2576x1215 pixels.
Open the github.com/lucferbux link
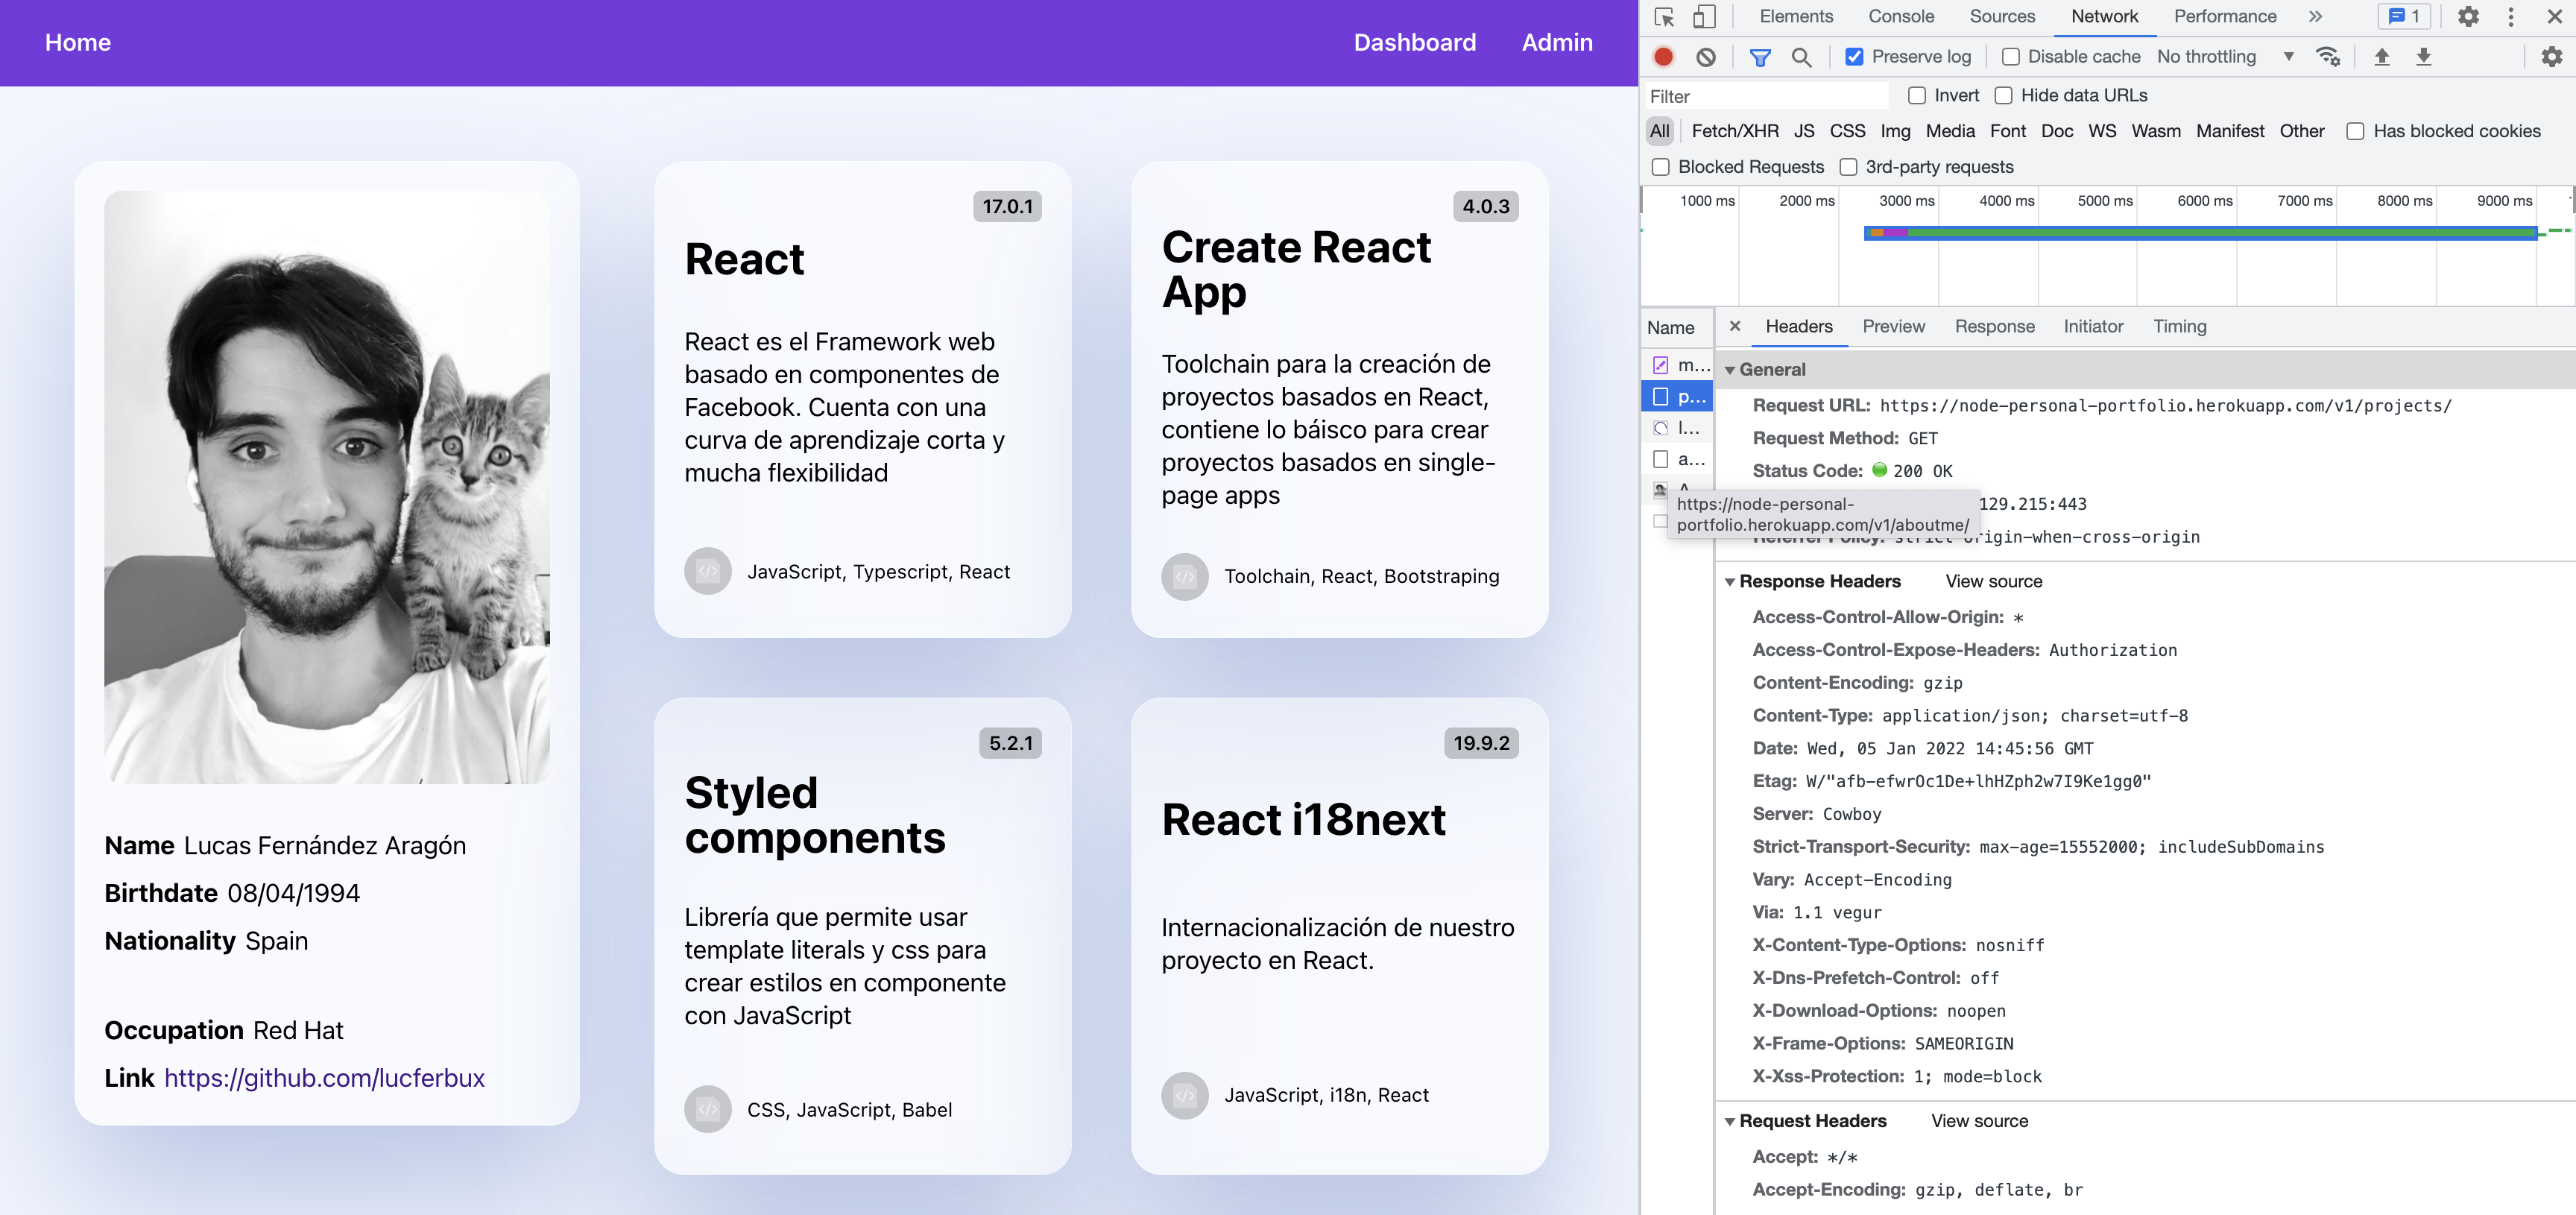324,1078
